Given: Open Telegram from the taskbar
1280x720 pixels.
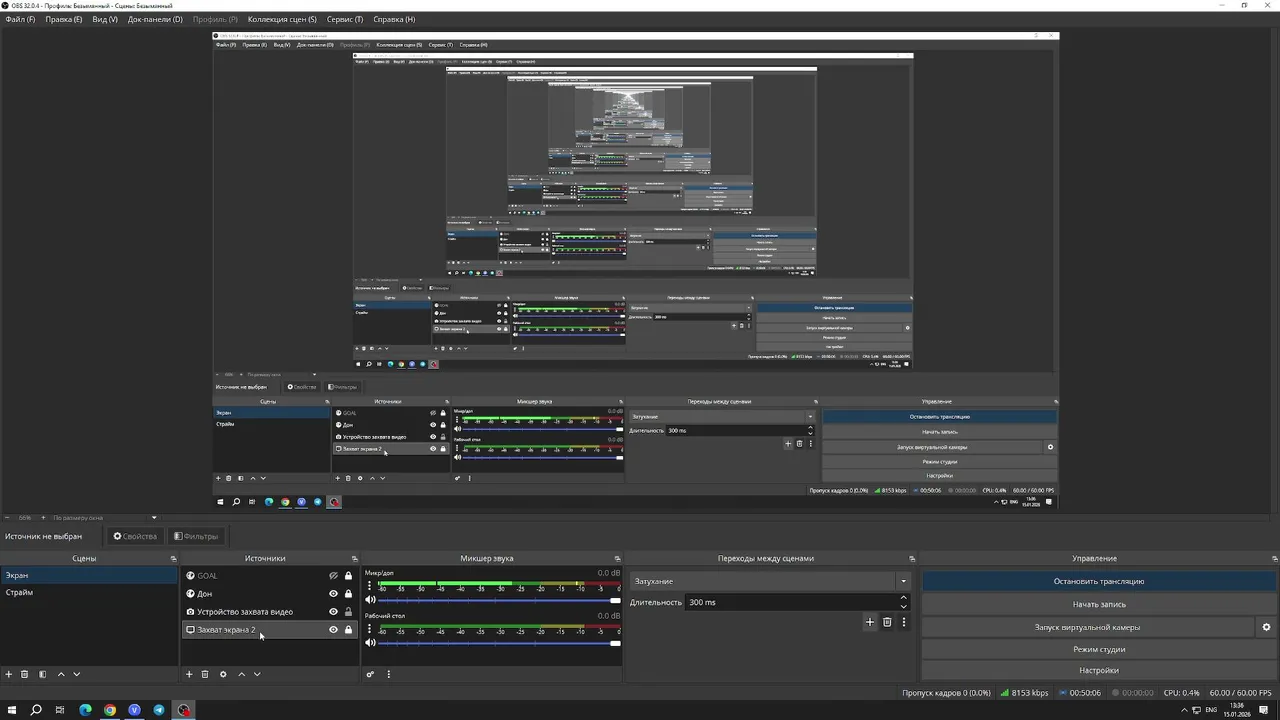Looking at the screenshot, I should pos(159,710).
